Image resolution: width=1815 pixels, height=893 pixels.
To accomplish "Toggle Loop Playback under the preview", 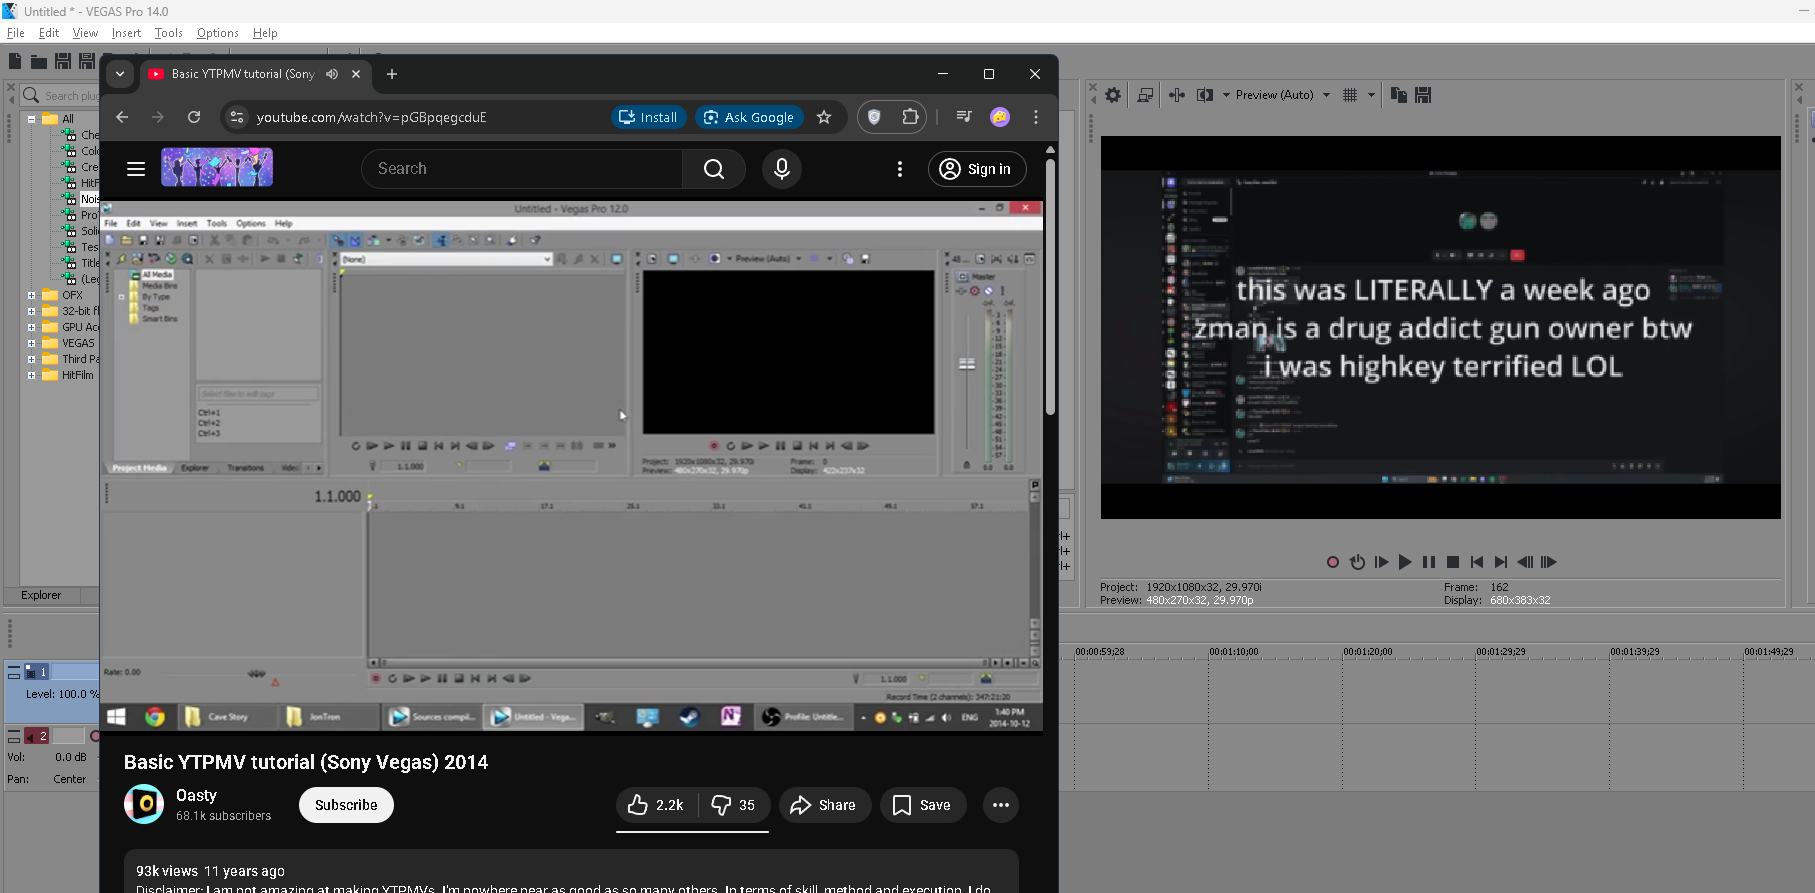I will [x=1357, y=562].
